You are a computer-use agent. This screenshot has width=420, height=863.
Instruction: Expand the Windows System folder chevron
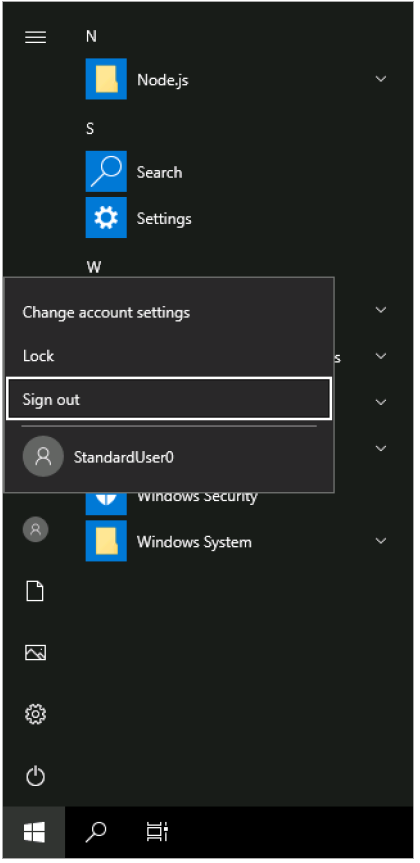tap(380, 541)
